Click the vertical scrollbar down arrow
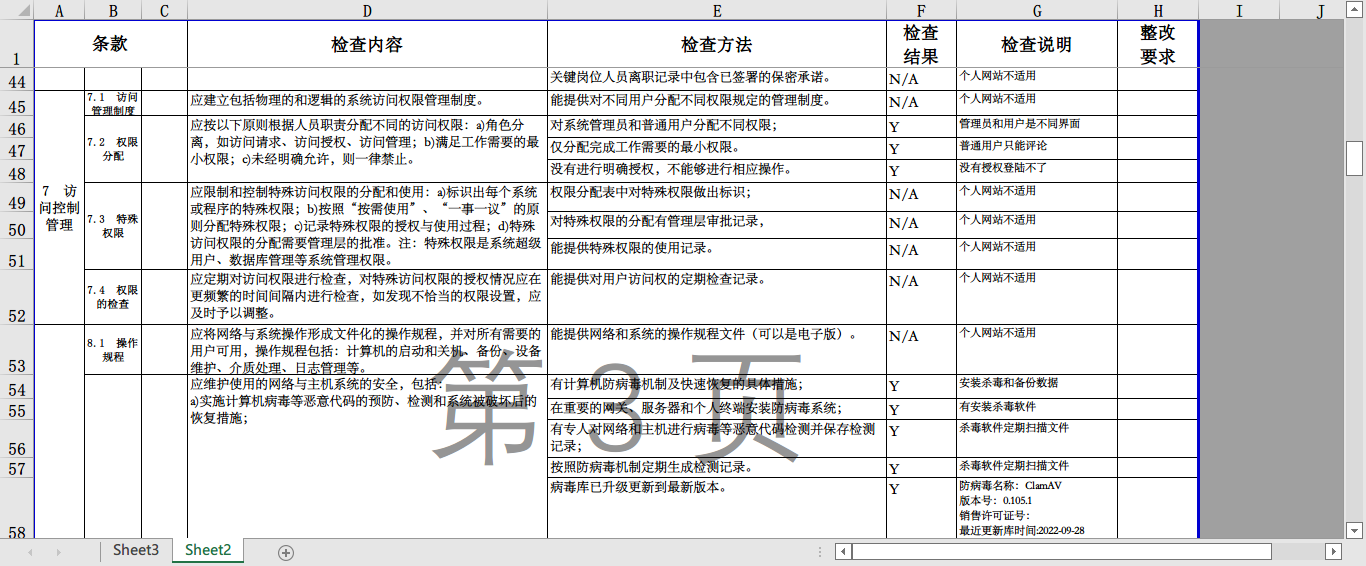 click(1355, 530)
